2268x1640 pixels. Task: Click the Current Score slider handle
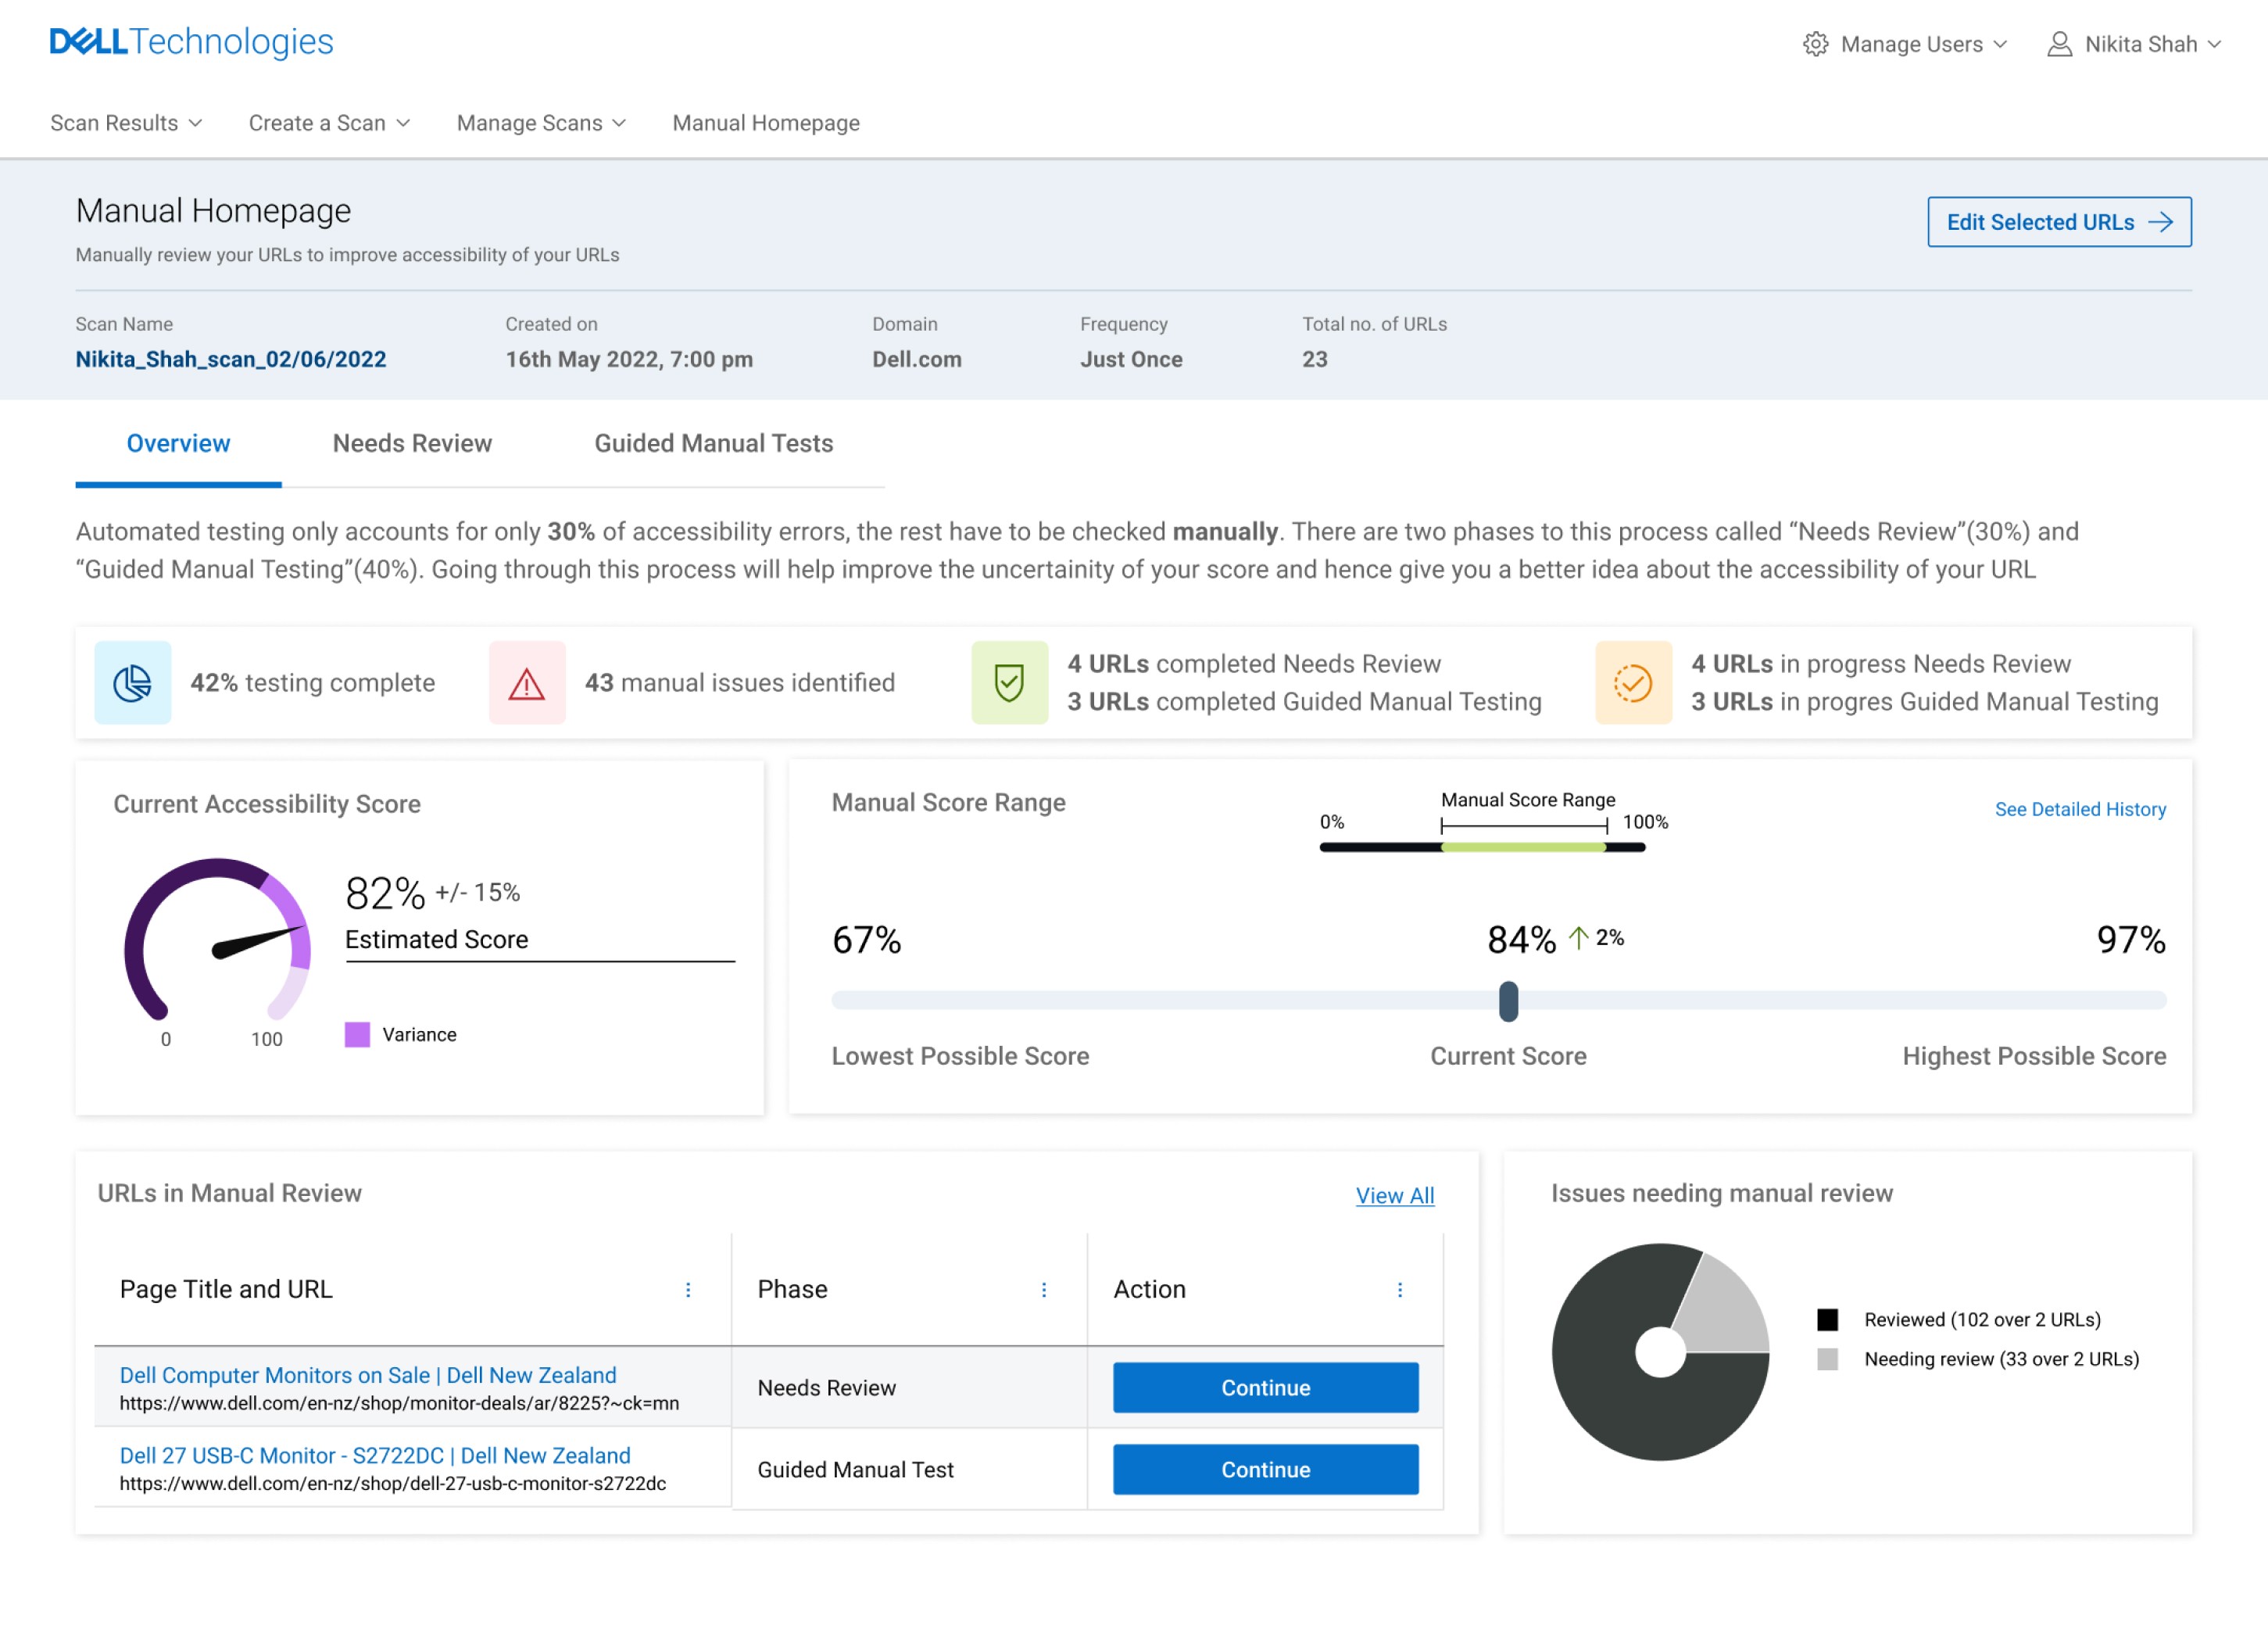pyautogui.click(x=1508, y=1001)
